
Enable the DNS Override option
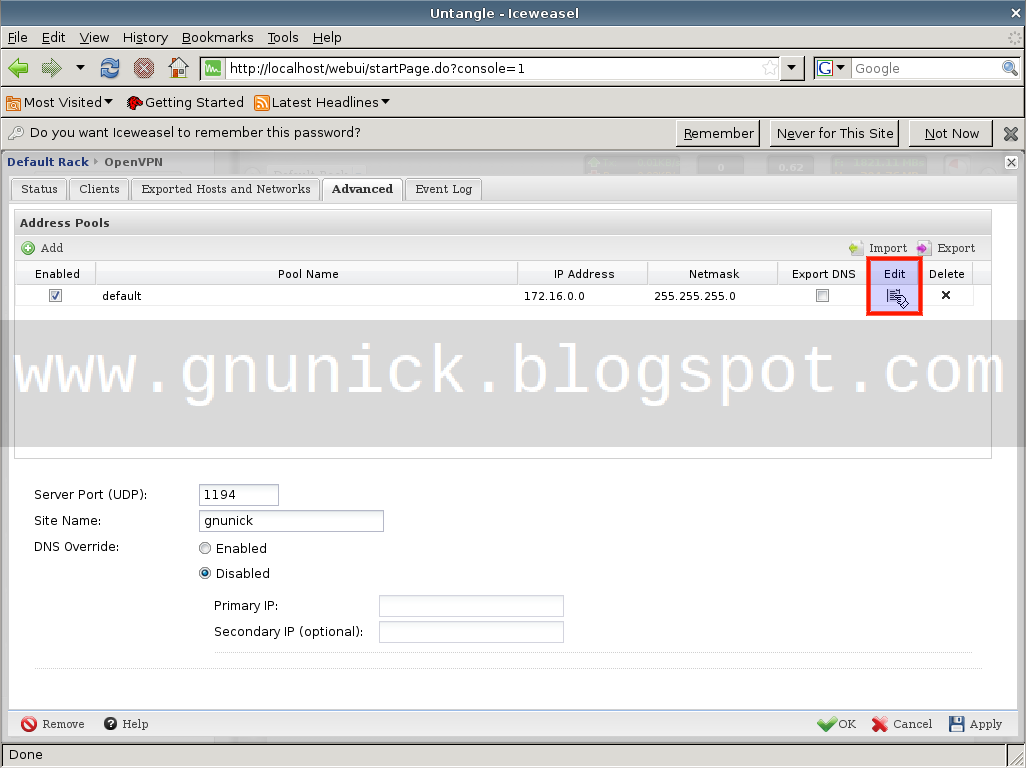tap(205, 548)
